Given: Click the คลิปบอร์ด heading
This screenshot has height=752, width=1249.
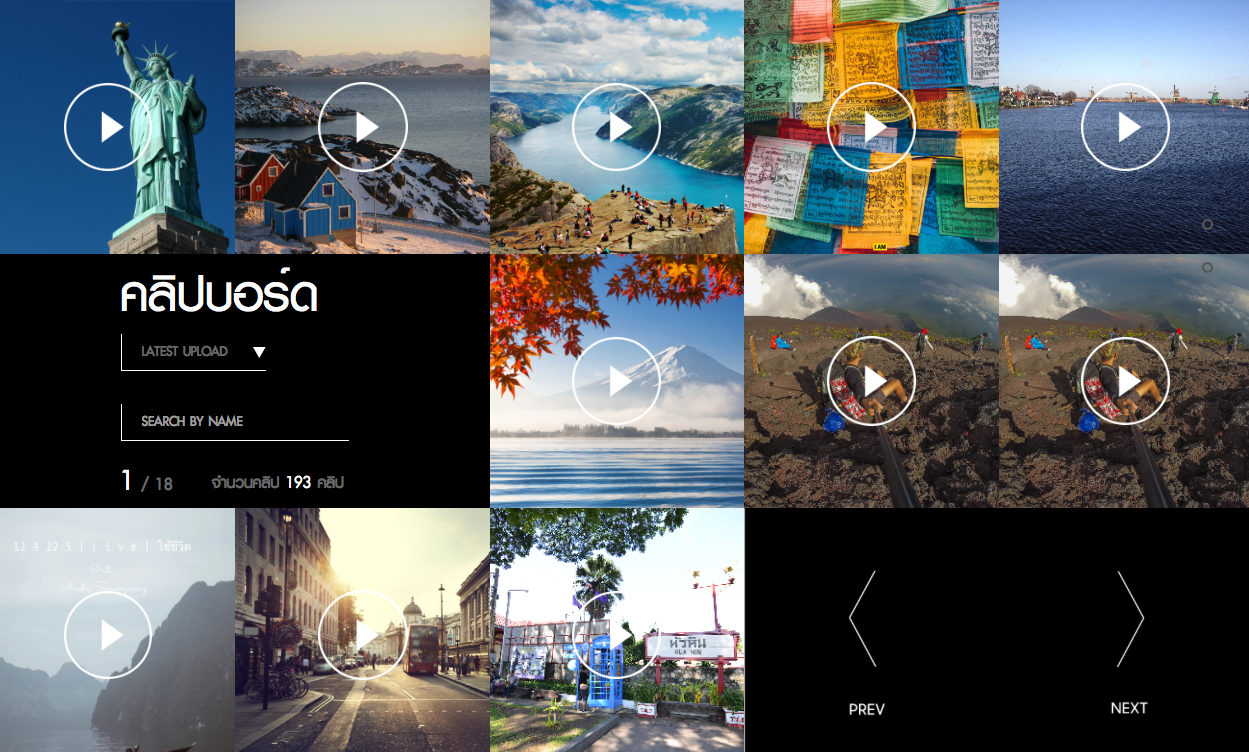Looking at the screenshot, I should click(x=219, y=295).
